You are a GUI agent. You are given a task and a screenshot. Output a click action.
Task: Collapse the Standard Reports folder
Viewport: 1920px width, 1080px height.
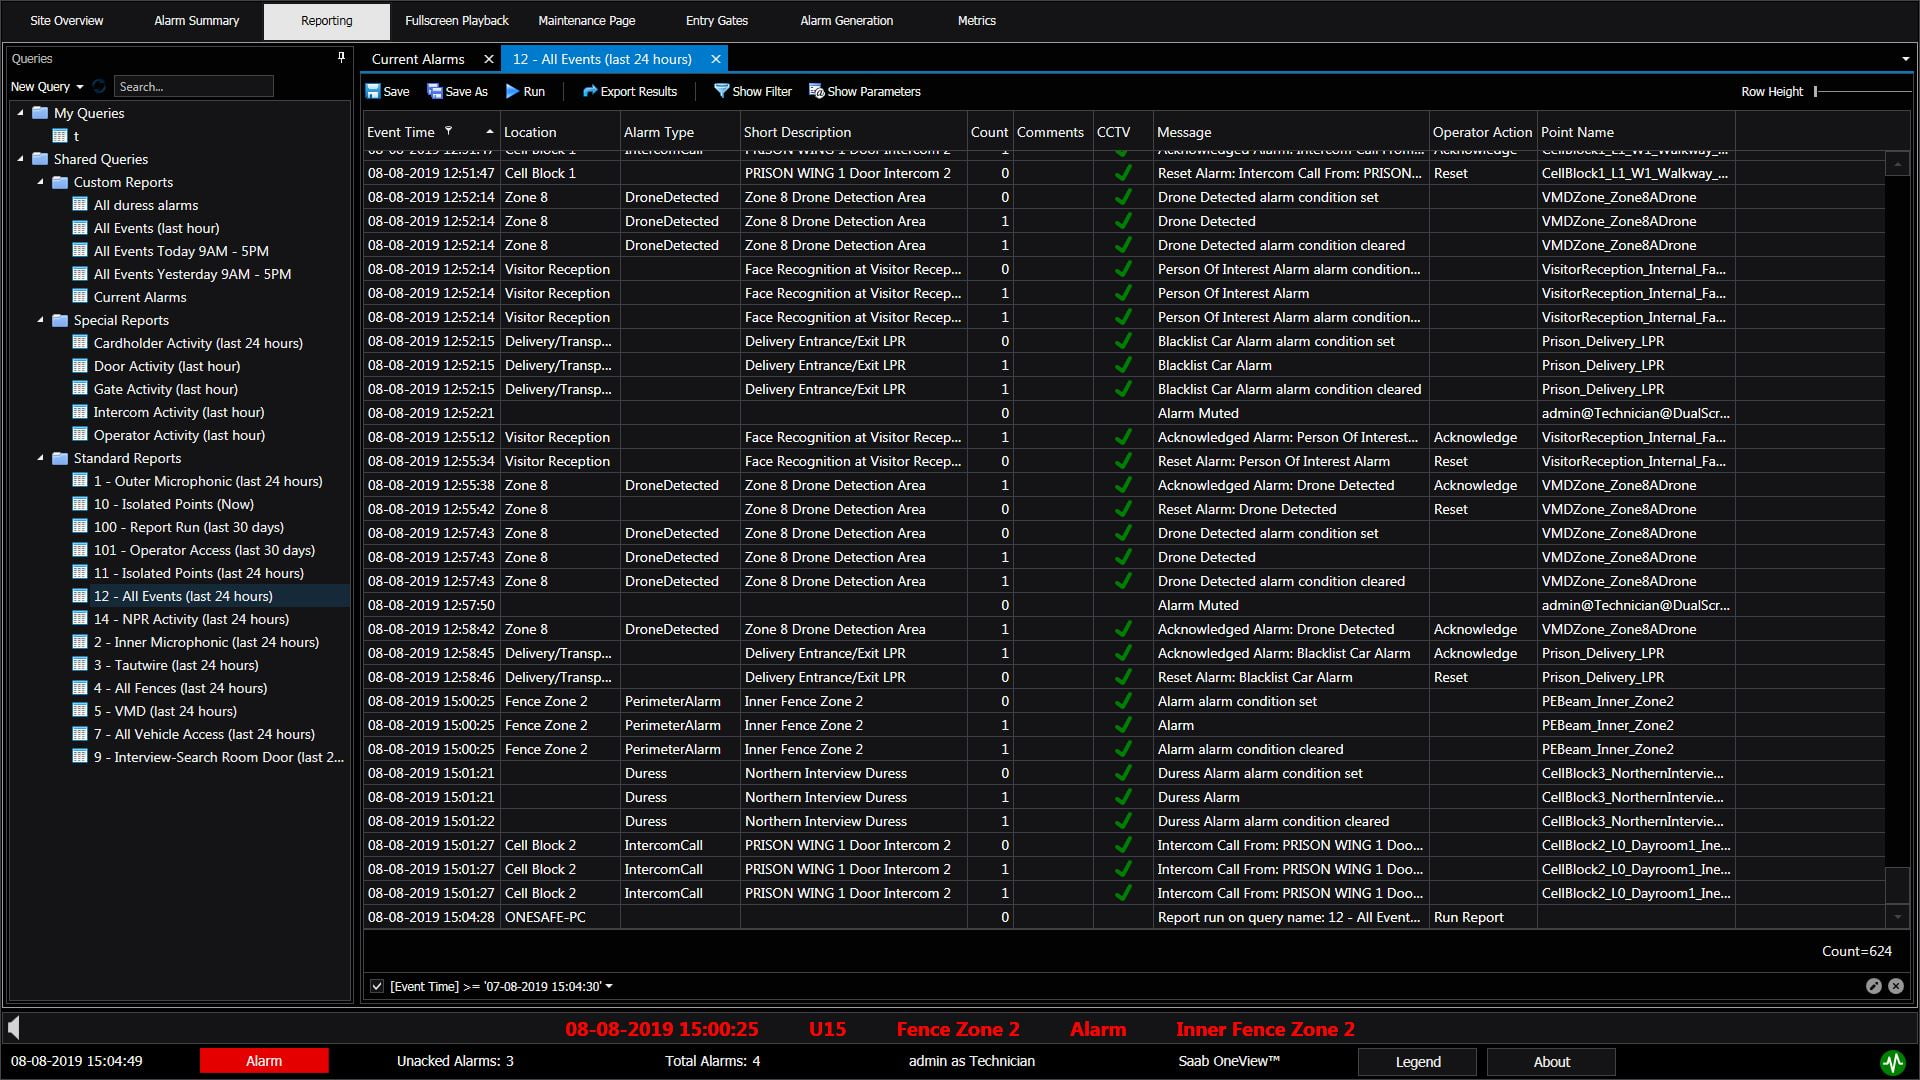point(41,458)
